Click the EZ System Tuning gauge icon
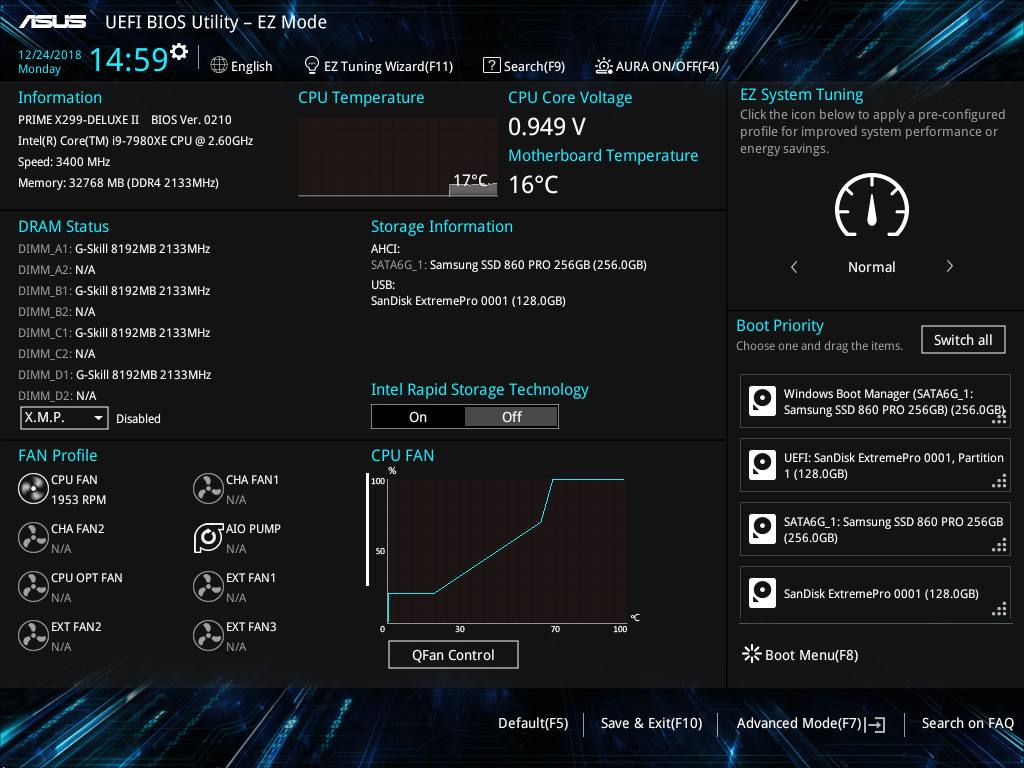Screen dimensions: 1024x768 (x=872, y=205)
